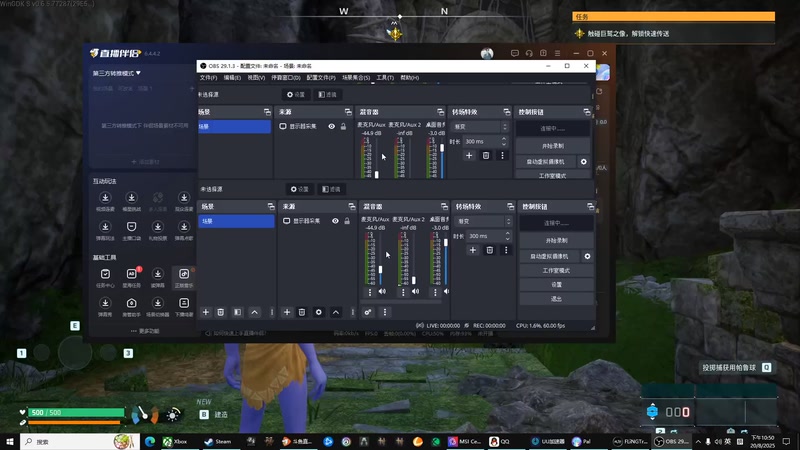The height and width of the screenshot is (450, 800).
Task: Select 场景 item in lower Scenes dock
Action: (236, 221)
